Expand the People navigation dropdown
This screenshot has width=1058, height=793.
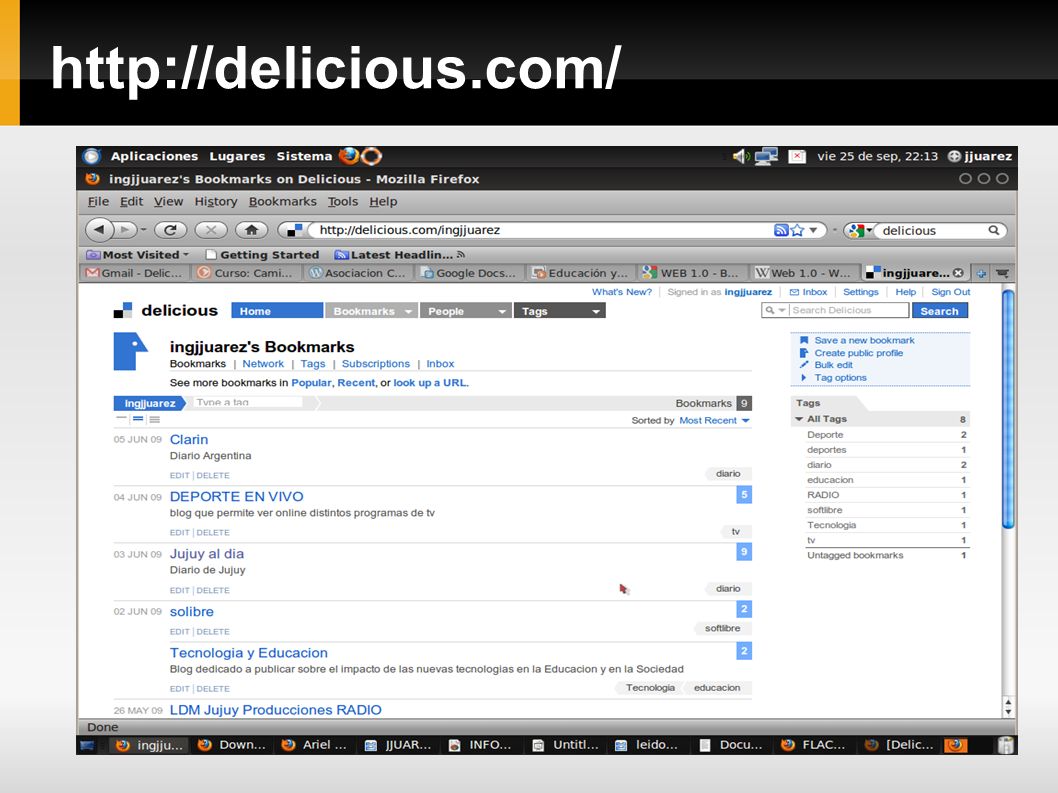click(501, 311)
